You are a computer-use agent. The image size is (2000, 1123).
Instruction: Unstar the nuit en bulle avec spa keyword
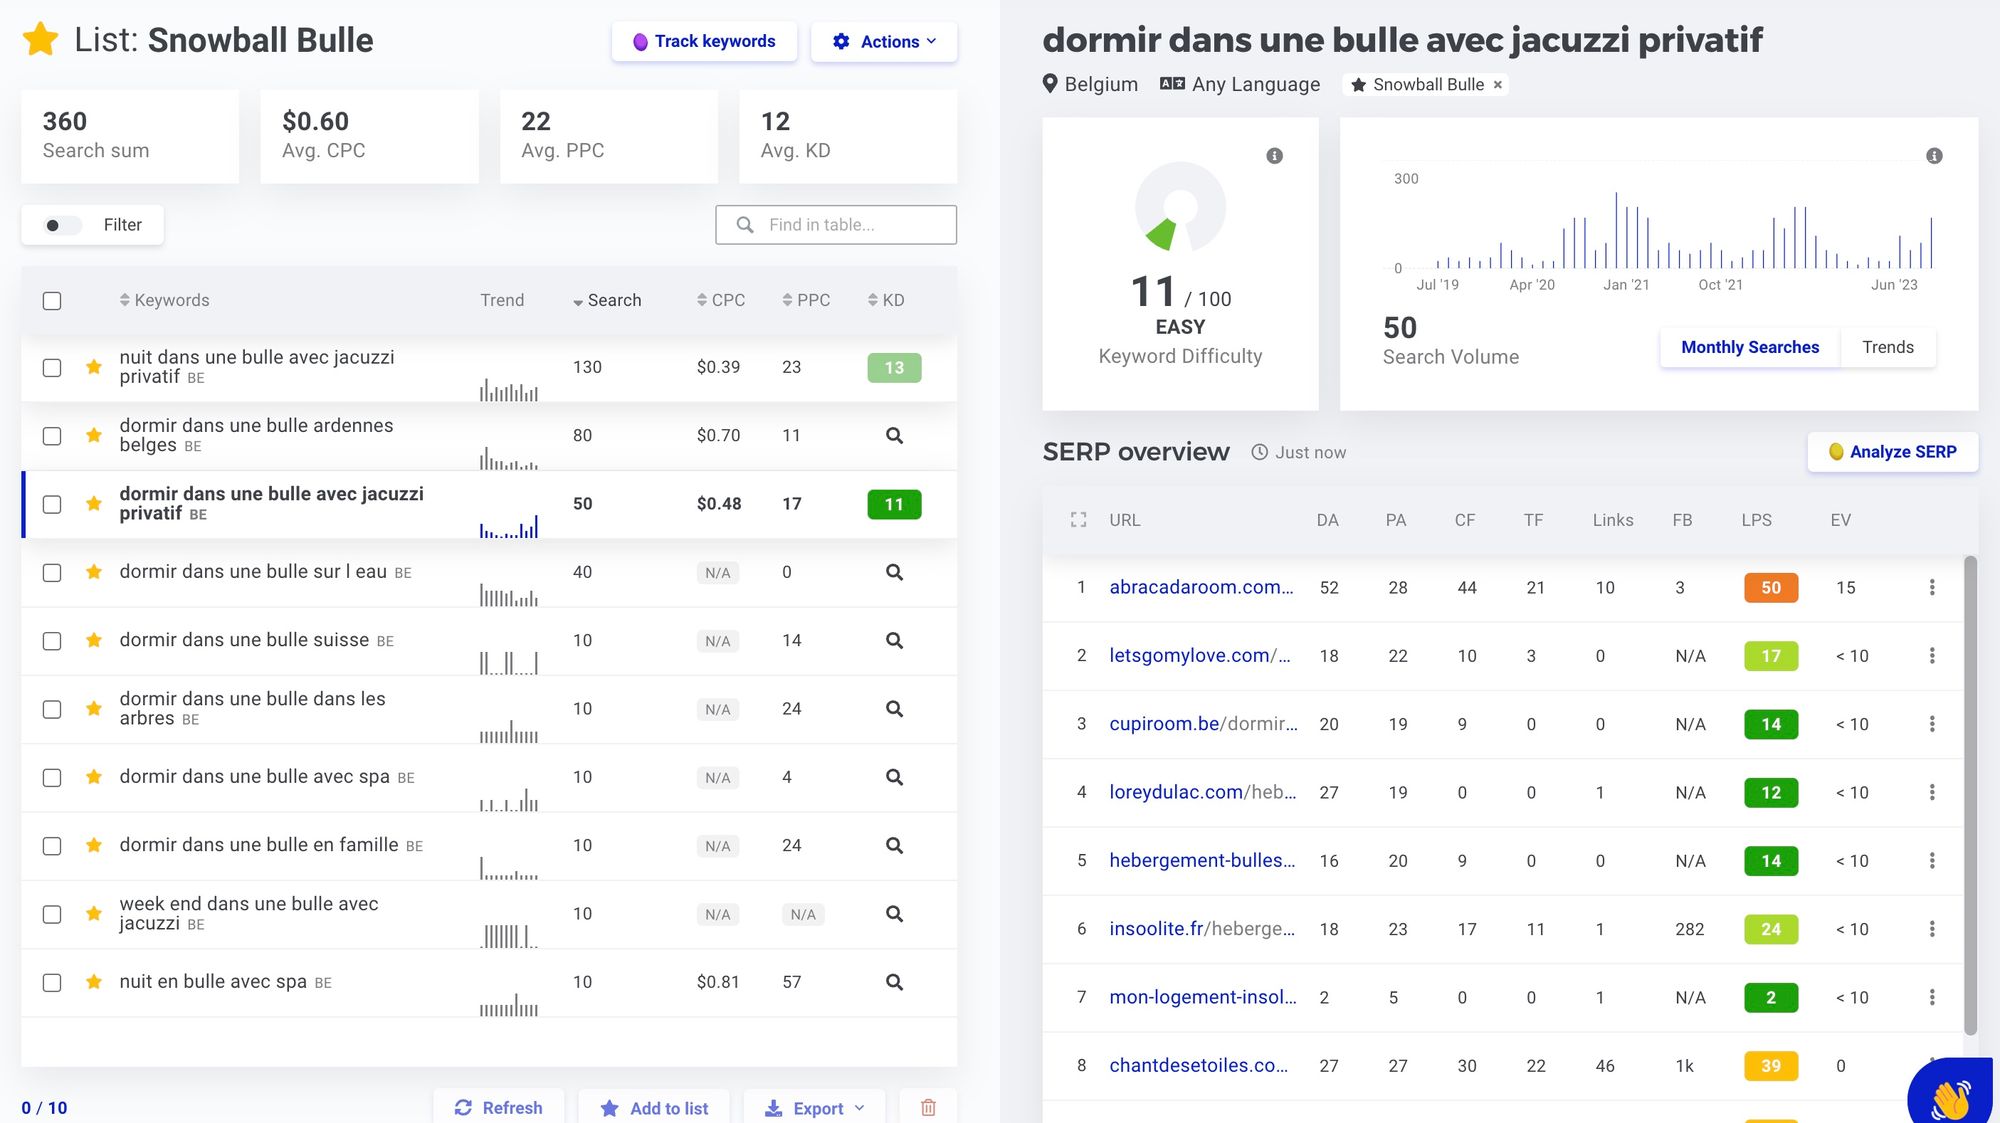click(x=94, y=982)
